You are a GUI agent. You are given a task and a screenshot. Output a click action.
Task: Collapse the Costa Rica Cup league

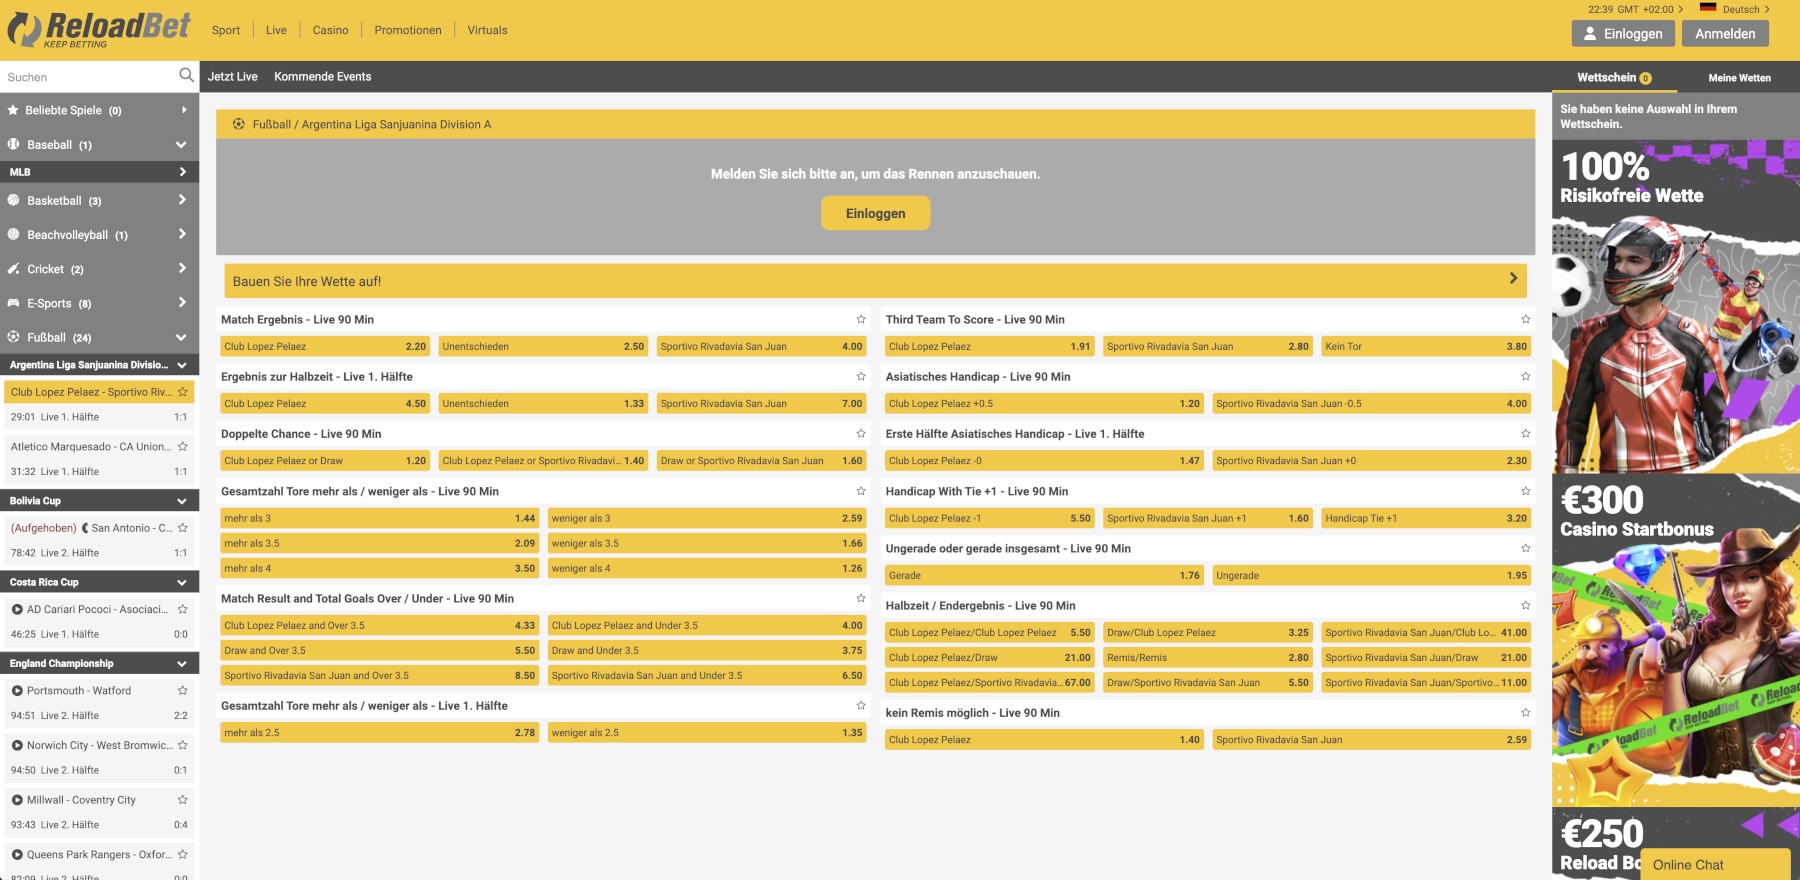click(x=181, y=582)
